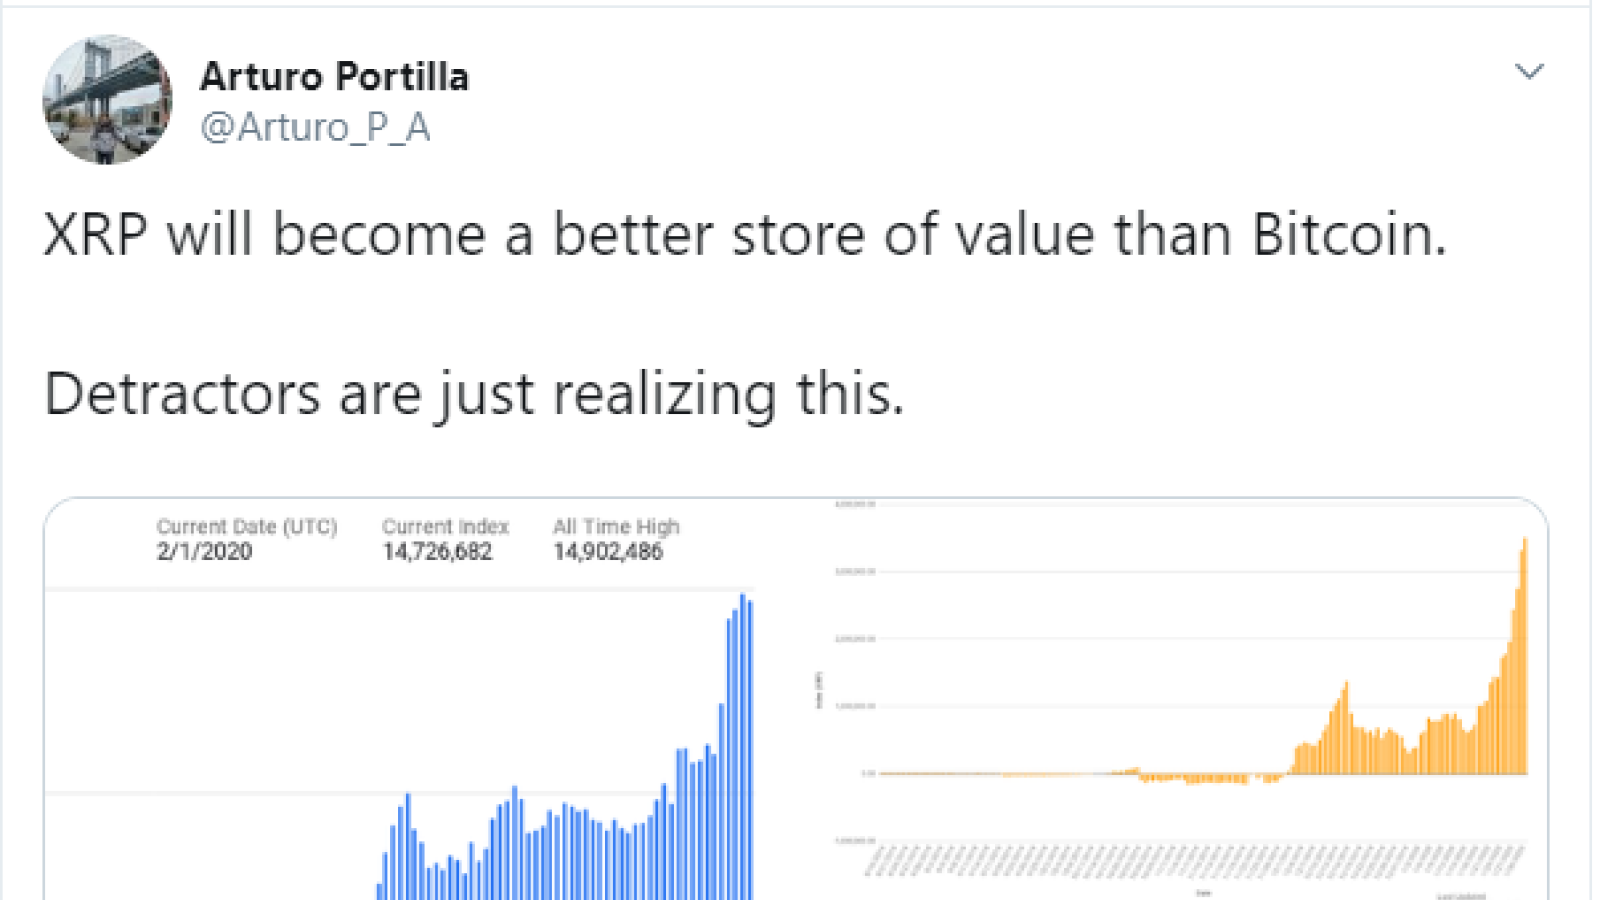Click the word Bitcoin in the tweet

click(1349, 235)
